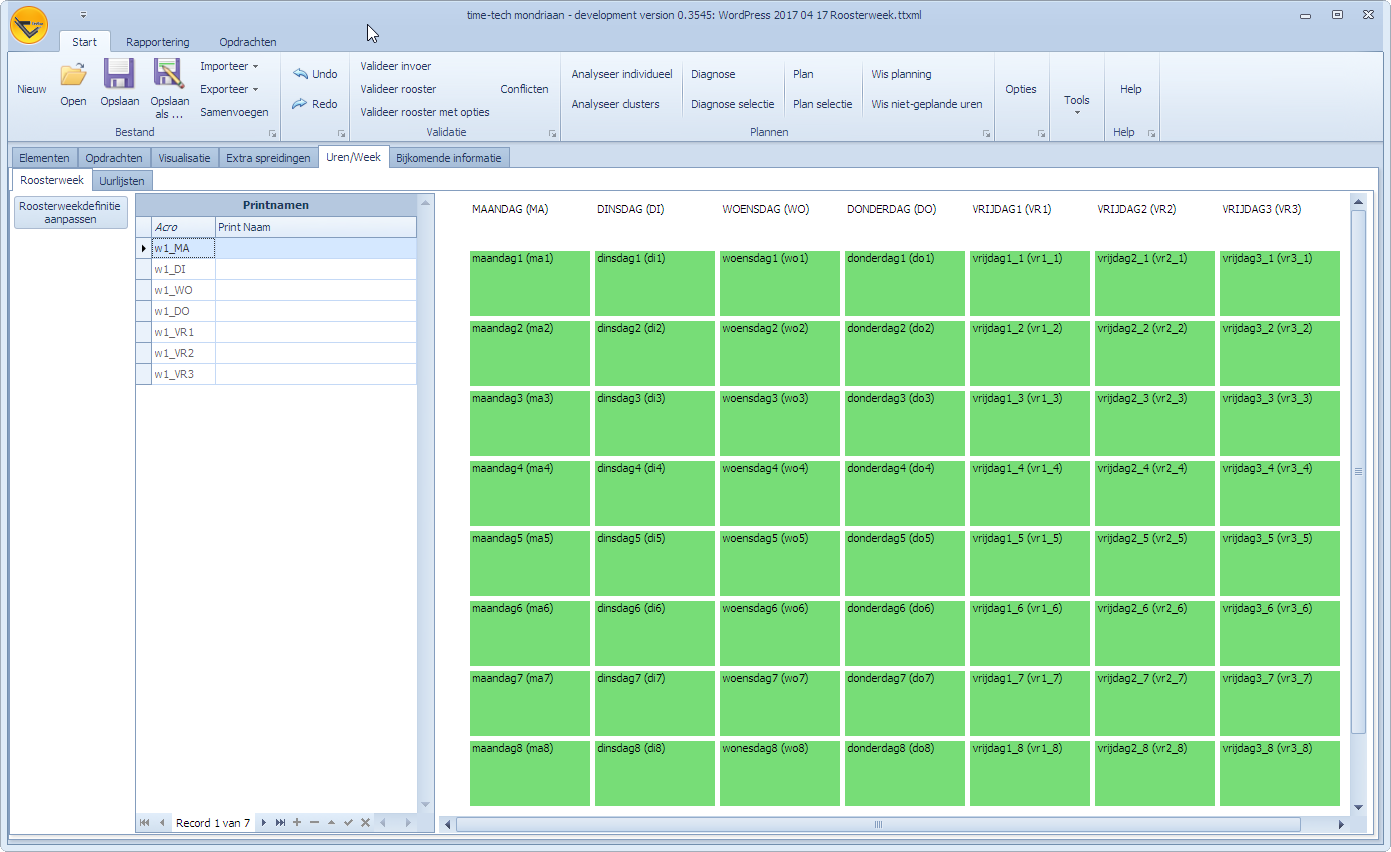Click the Nieuw button
Screen dimensions: 1391x852
[x=32, y=89]
